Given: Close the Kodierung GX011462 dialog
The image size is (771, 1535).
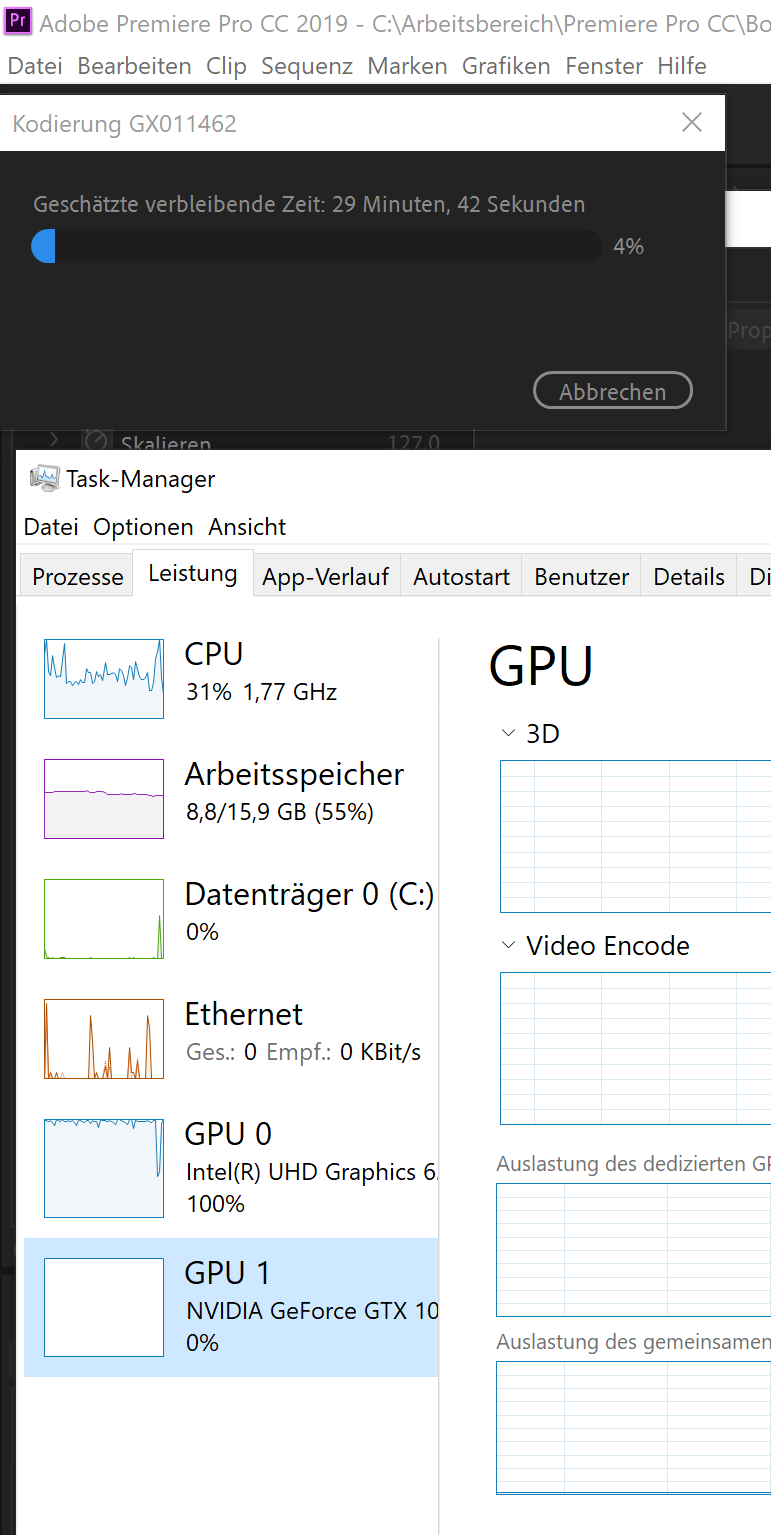Looking at the screenshot, I should click(692, 123).
